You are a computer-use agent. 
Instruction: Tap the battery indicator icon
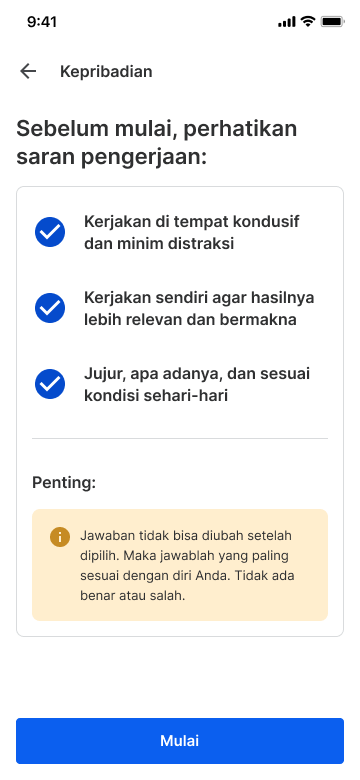(332, 21)
